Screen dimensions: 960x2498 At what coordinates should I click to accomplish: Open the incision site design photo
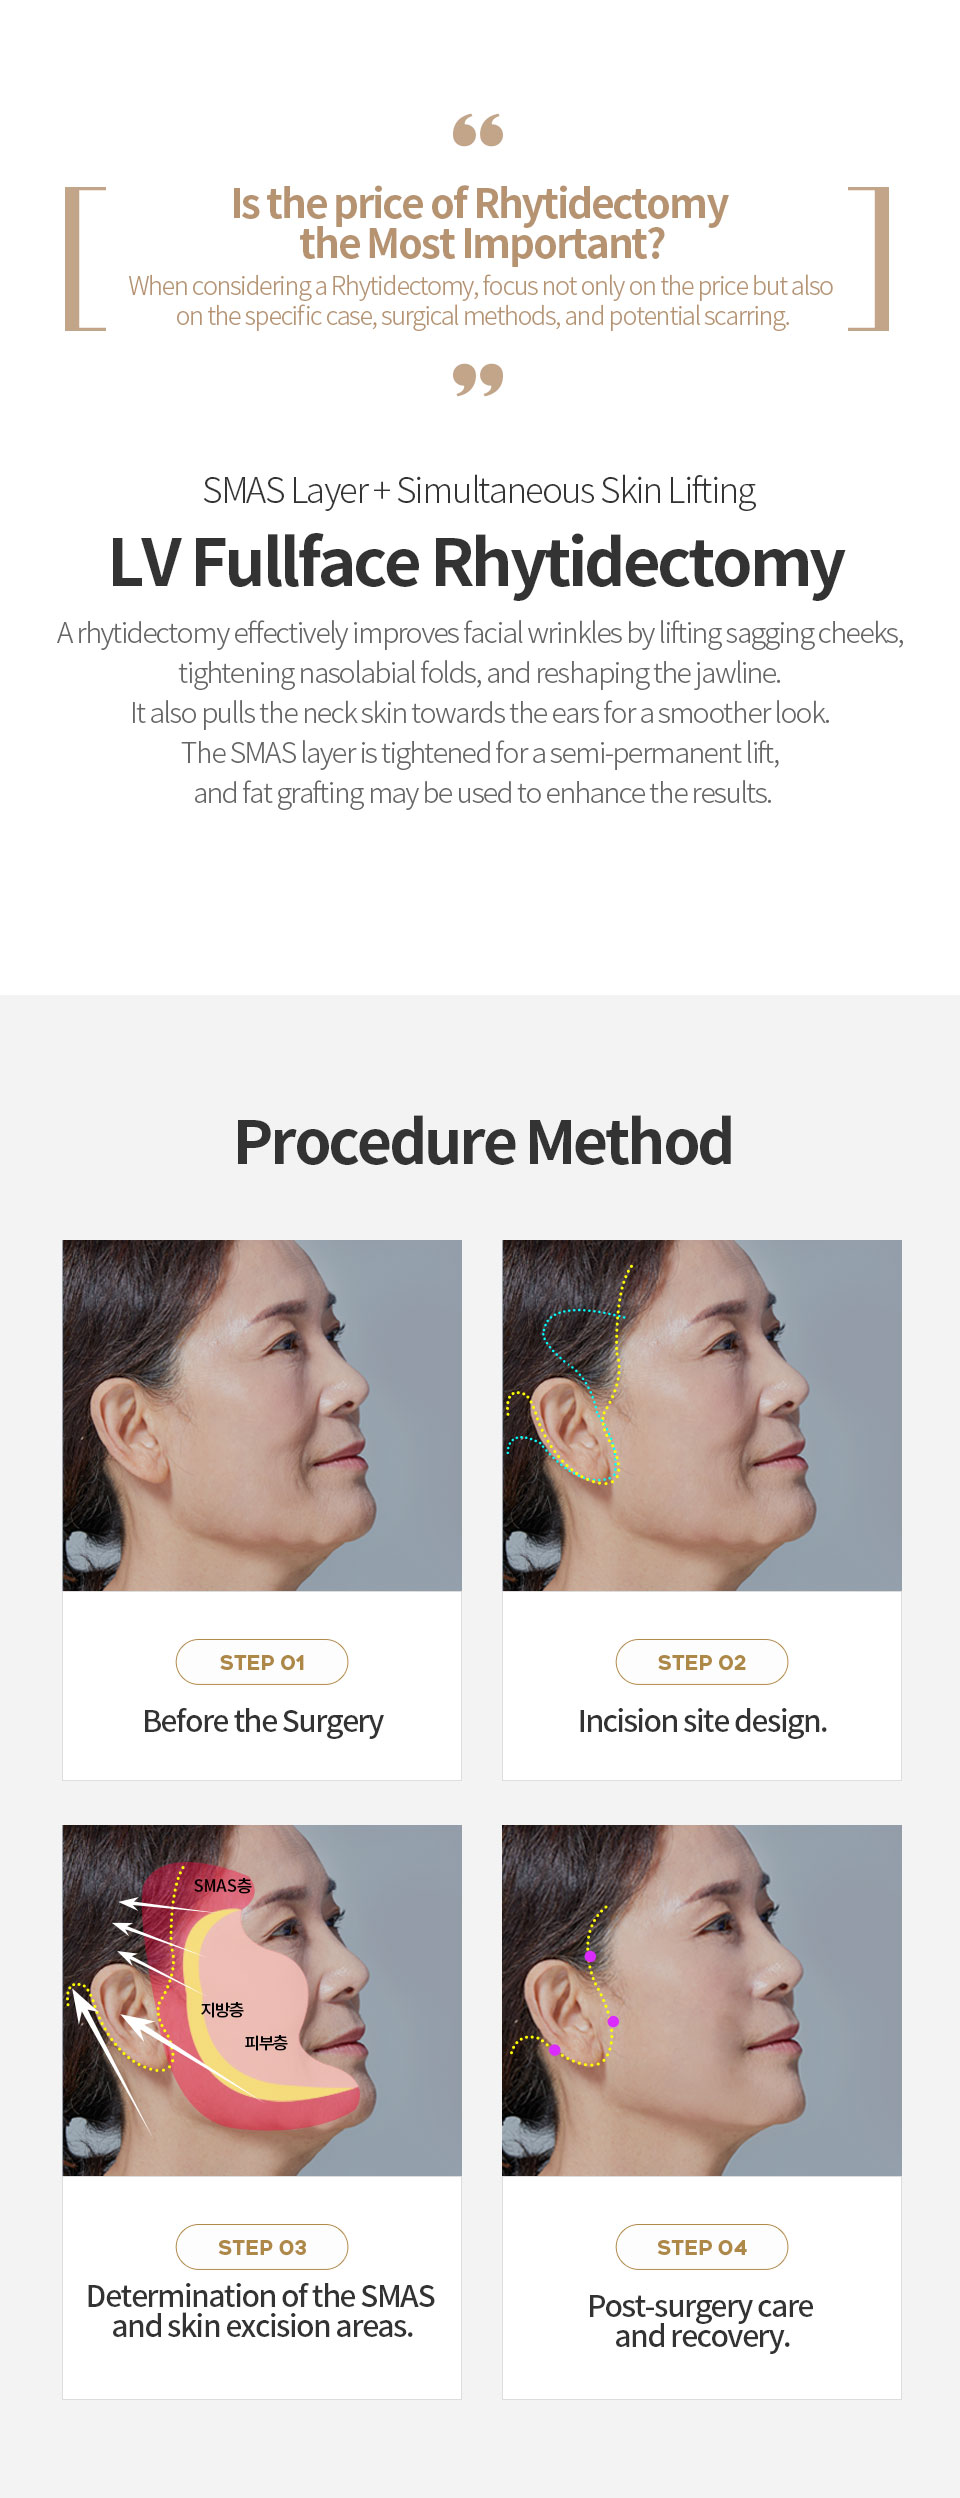tap(702, 1415)
